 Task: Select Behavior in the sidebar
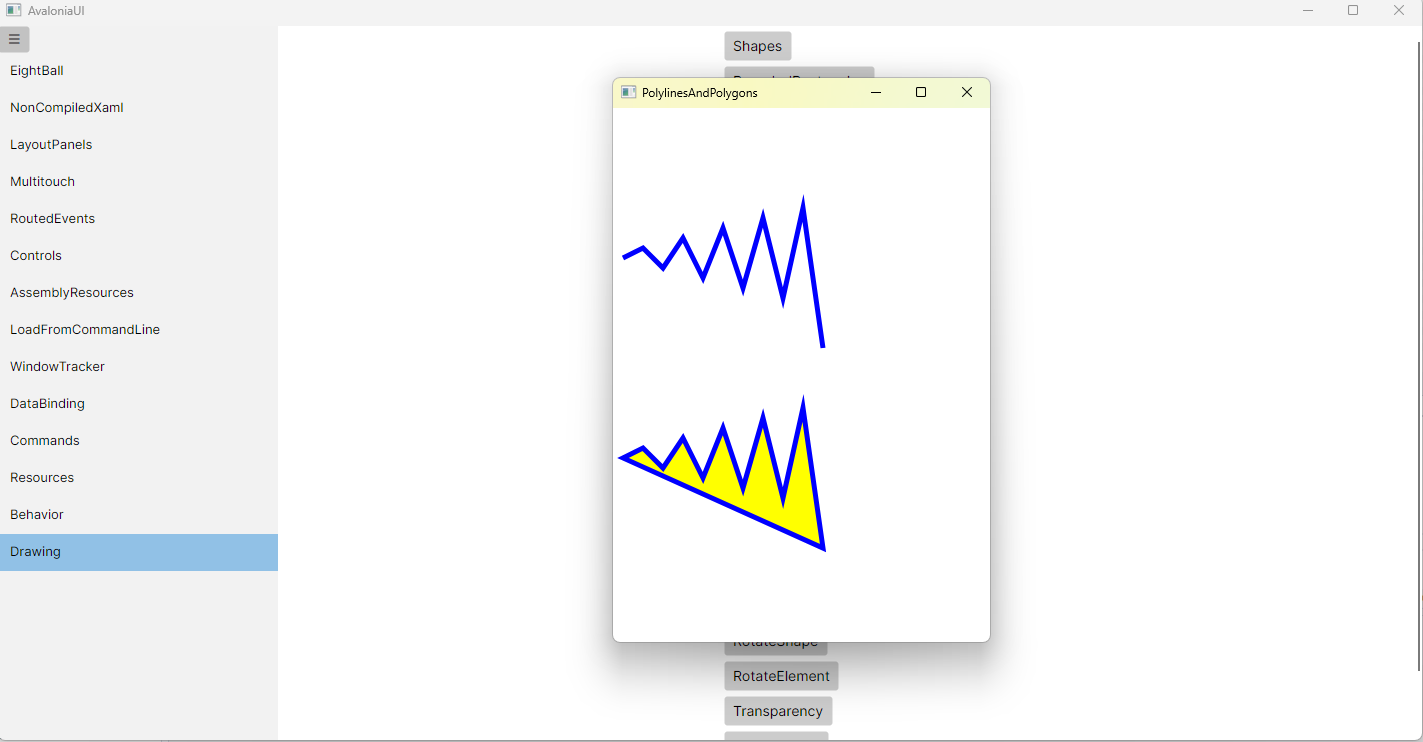click(x=139, y=515)
